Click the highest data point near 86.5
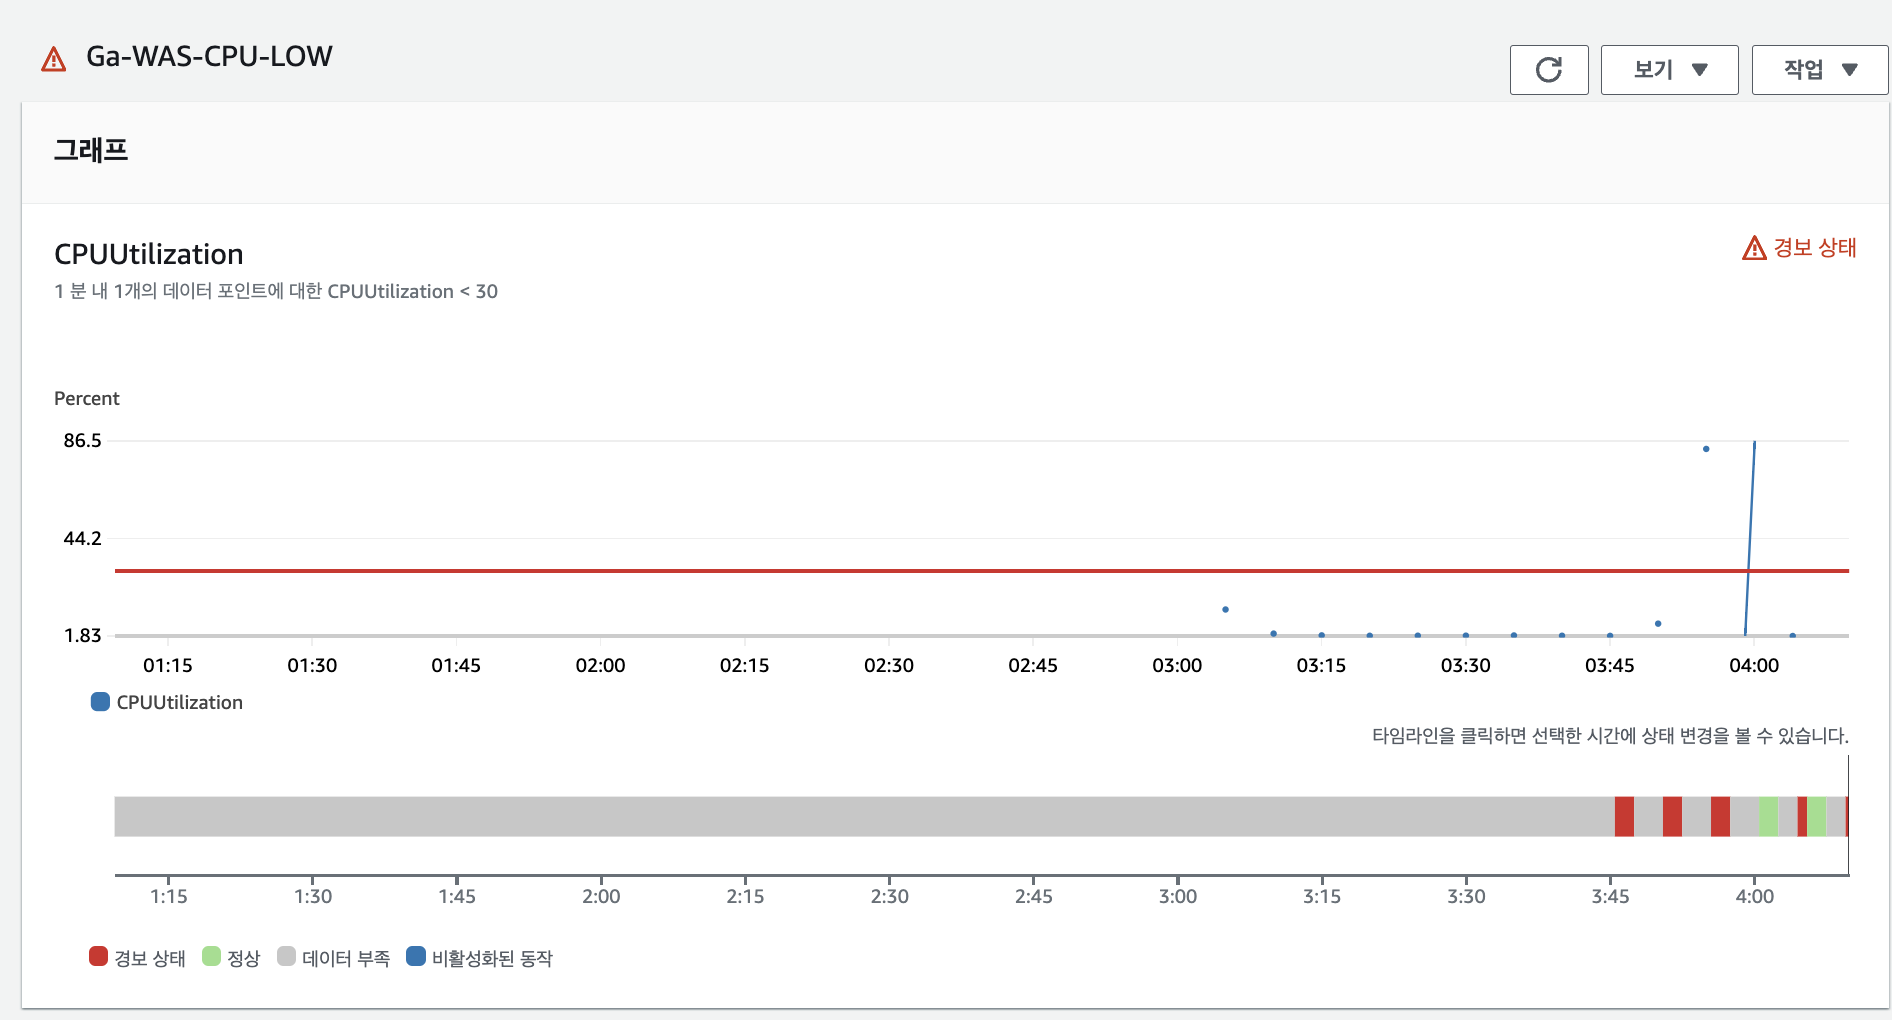1892x1020 pixels. pyautogui.click(x=1706, y=449)
